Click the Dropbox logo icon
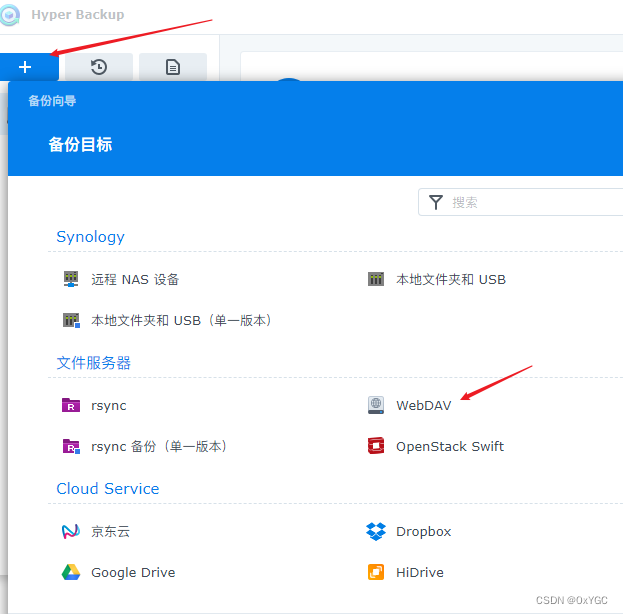 [376, 531]
